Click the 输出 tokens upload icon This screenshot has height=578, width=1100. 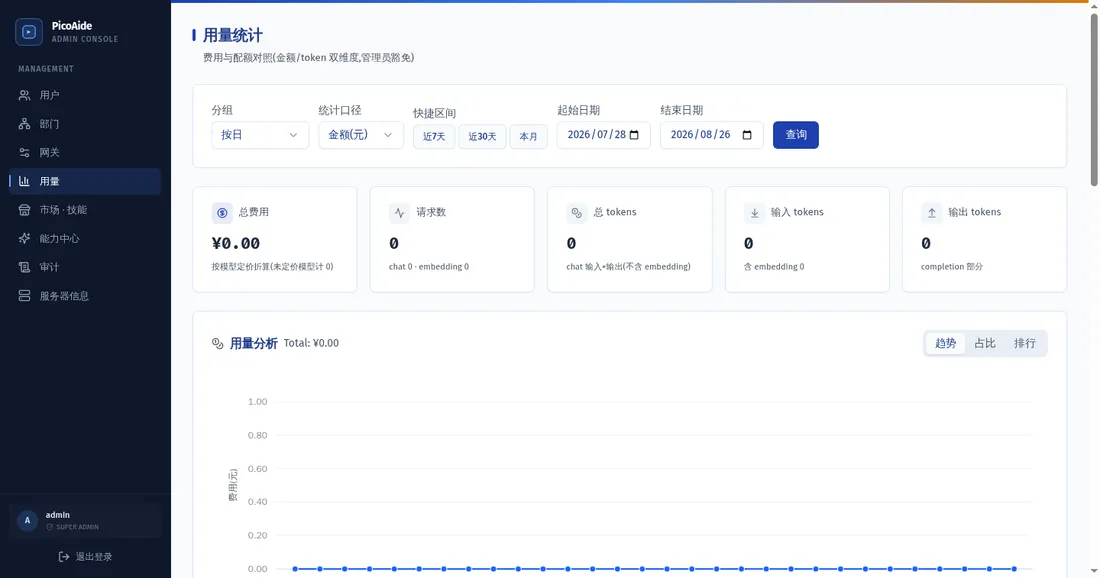[x=932, y=213]
